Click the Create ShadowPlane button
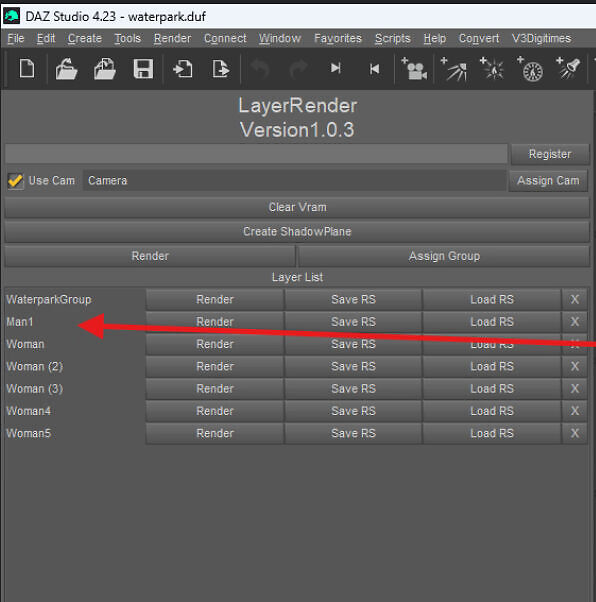The width and height of the screenshot is (596, 602). [x=297, y=232]
